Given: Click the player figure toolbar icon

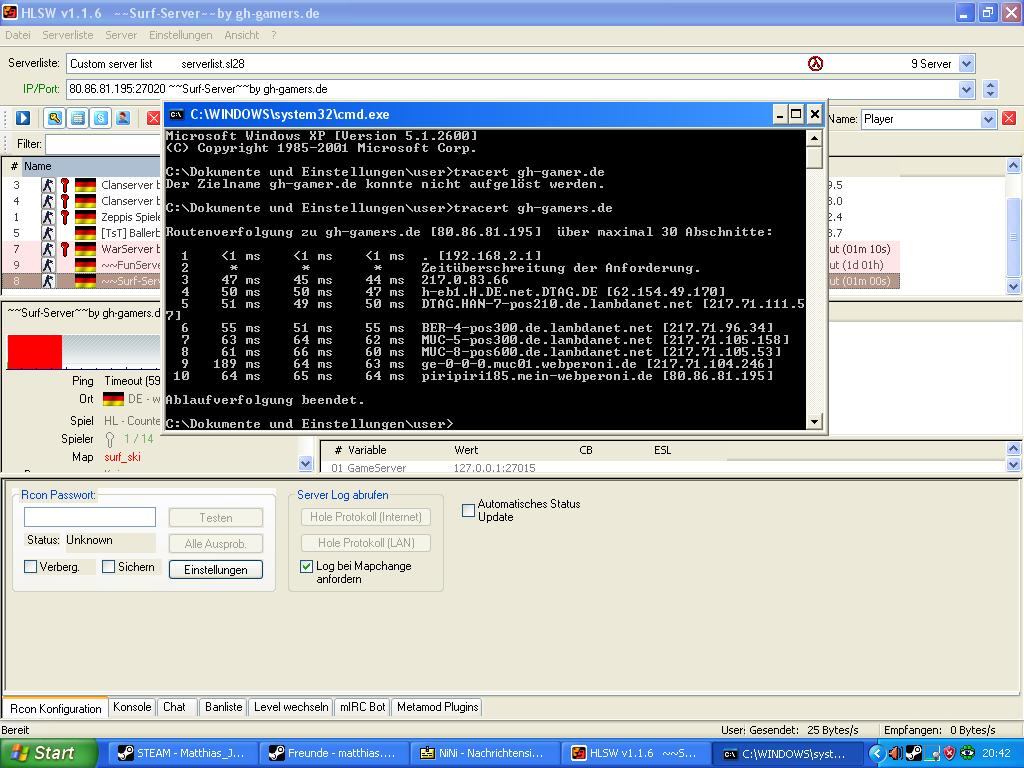Looking at the screenshot, I should click(123, 118).
